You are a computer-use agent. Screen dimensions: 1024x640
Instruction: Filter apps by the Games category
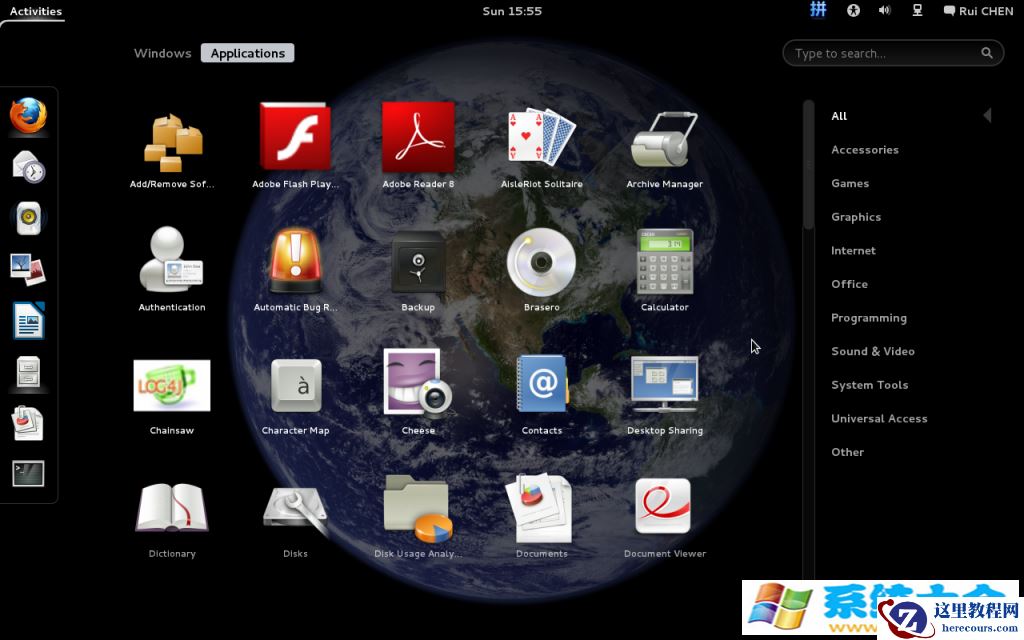pyautogui.click(x=850, y=183)
